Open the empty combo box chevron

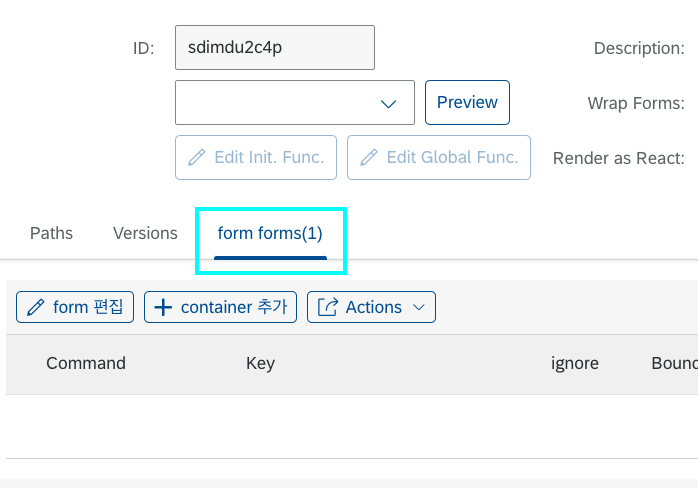click(388, 104)
